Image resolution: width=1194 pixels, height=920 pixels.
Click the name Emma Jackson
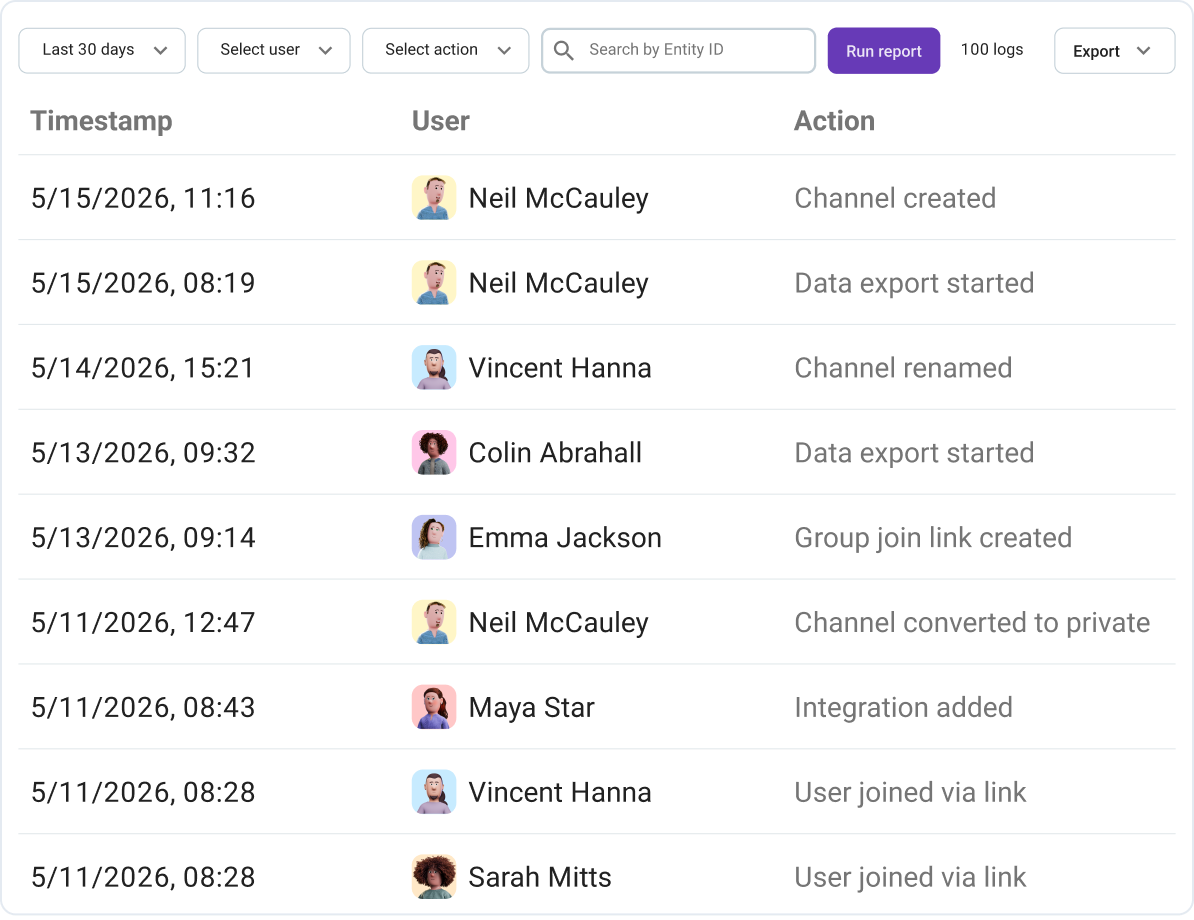565,538
